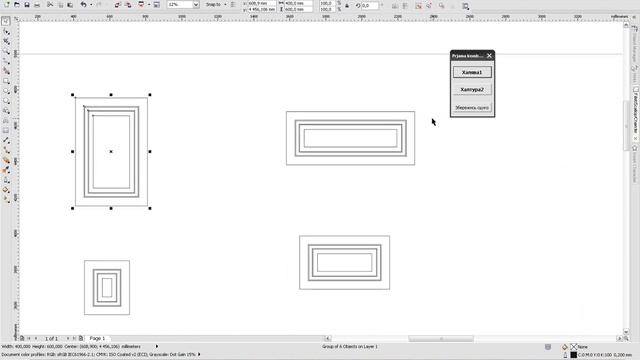Pick the Ellipse tool
The image size is (640, 360).
[x=6, y=91]
